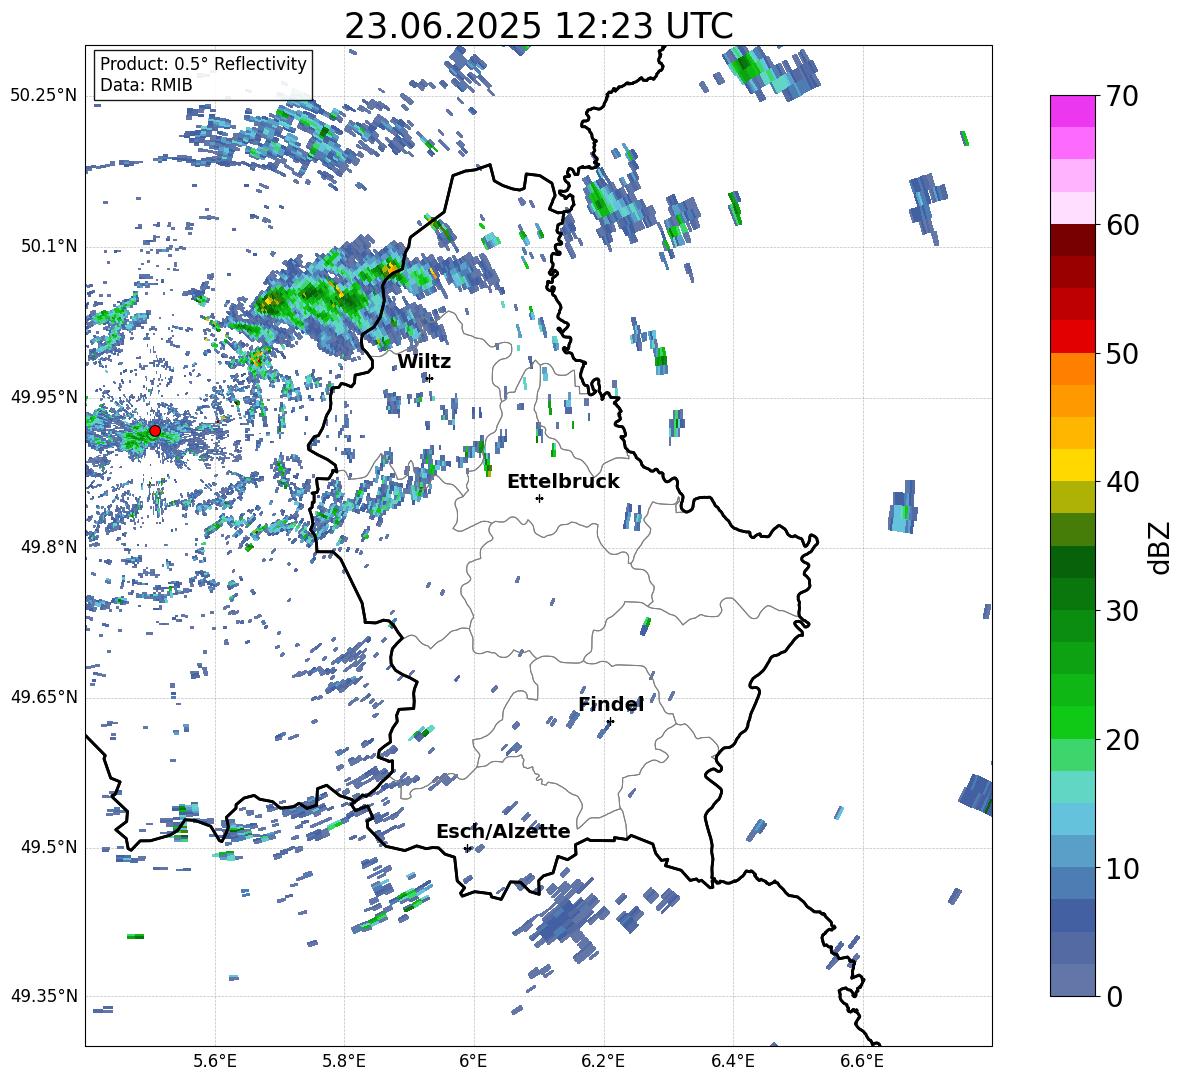Screen dimensions: 1184x1081
Task: Click the cross marker under Findel
Action: [610, 721]
